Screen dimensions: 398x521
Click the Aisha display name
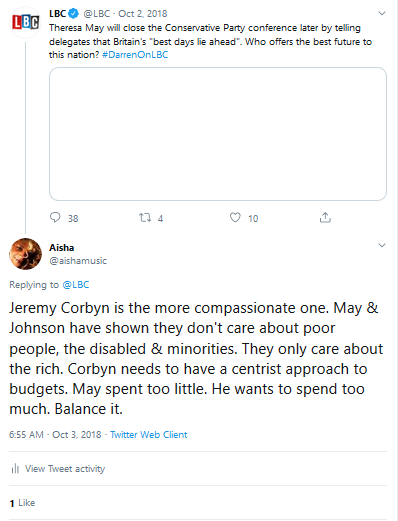point(62,248)
